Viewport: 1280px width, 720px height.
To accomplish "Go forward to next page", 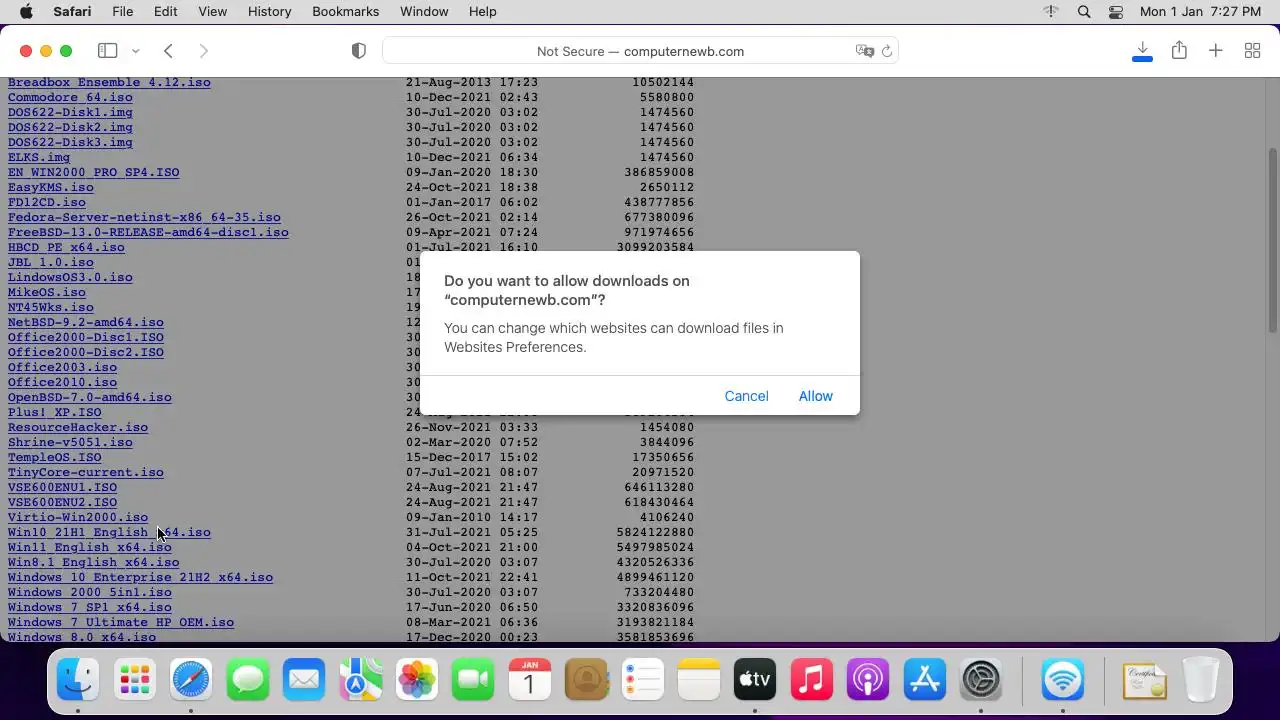I will pyautogui.click(x=204, y=51).
